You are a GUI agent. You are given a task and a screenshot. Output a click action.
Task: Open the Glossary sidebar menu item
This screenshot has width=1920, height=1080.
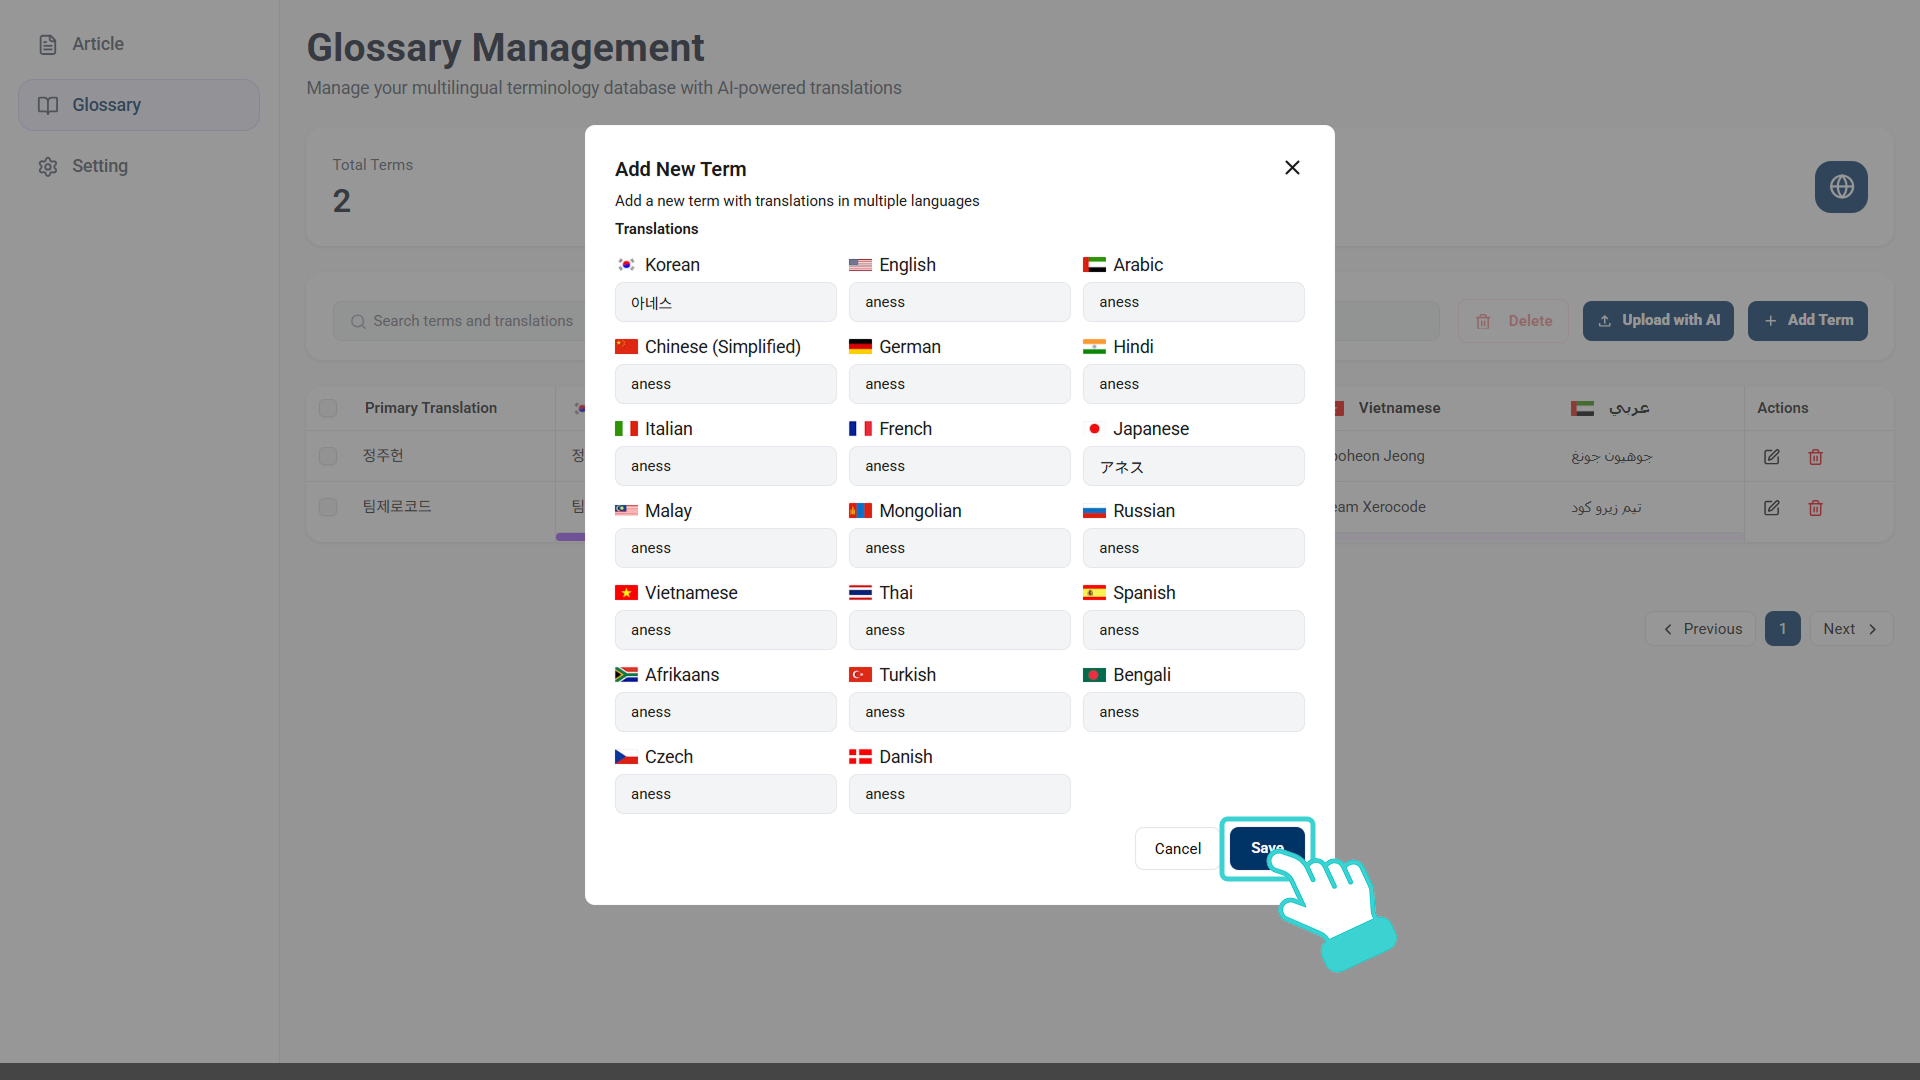click(x=139, y=105)
